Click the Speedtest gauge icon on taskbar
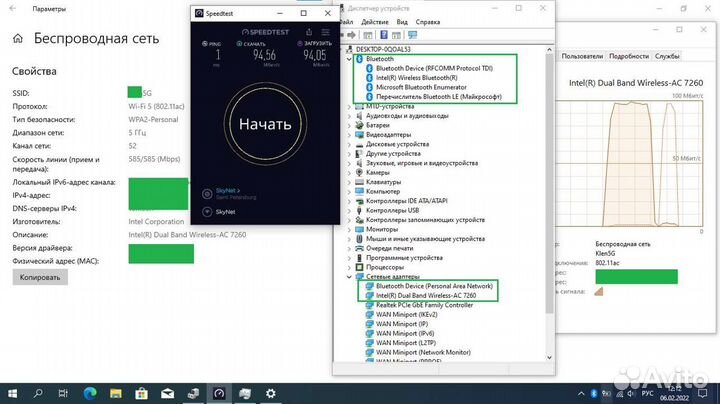 point(219,393)
